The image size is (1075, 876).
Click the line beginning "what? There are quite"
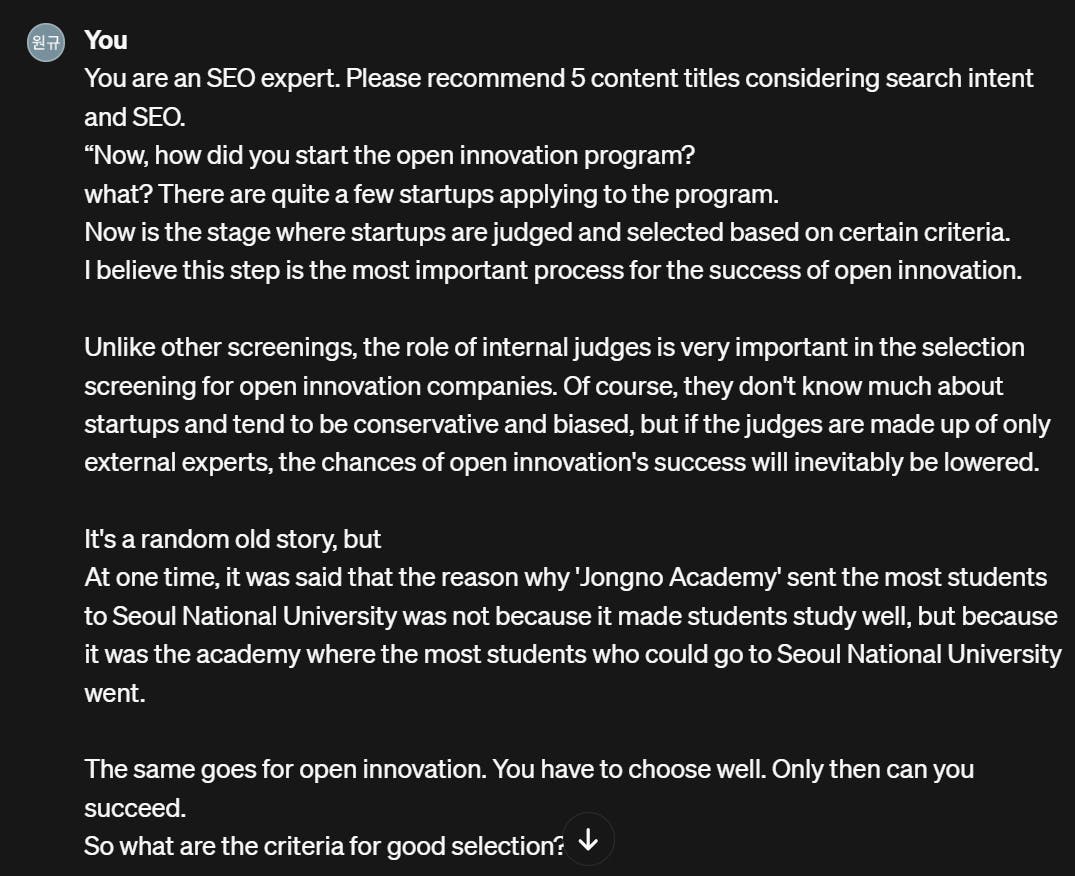pos(431,194)
